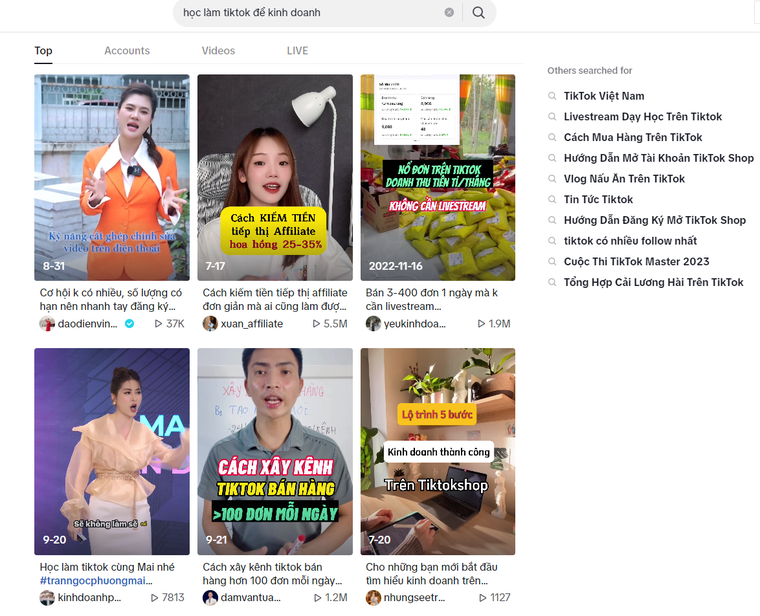Open the video thumbnail dated 2022-11-16
760x616 pixels.
(x=438, y=177)
